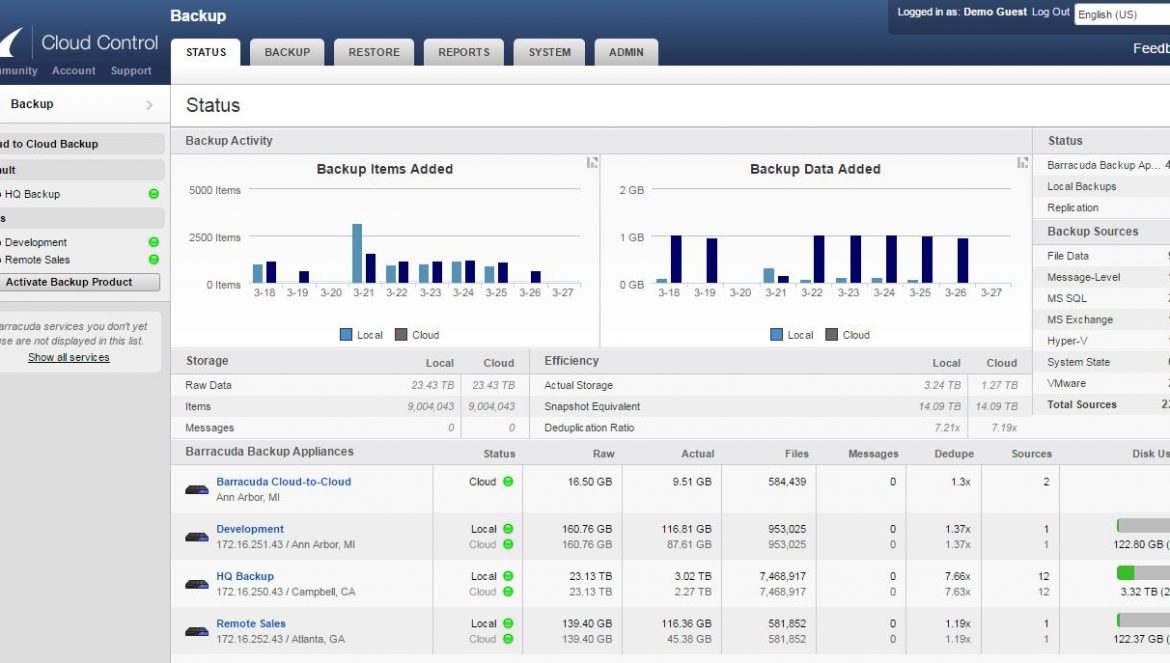The width and height of the screenshot is (1170, 663).
Task: Open the Account link in header
Action: 74,71
